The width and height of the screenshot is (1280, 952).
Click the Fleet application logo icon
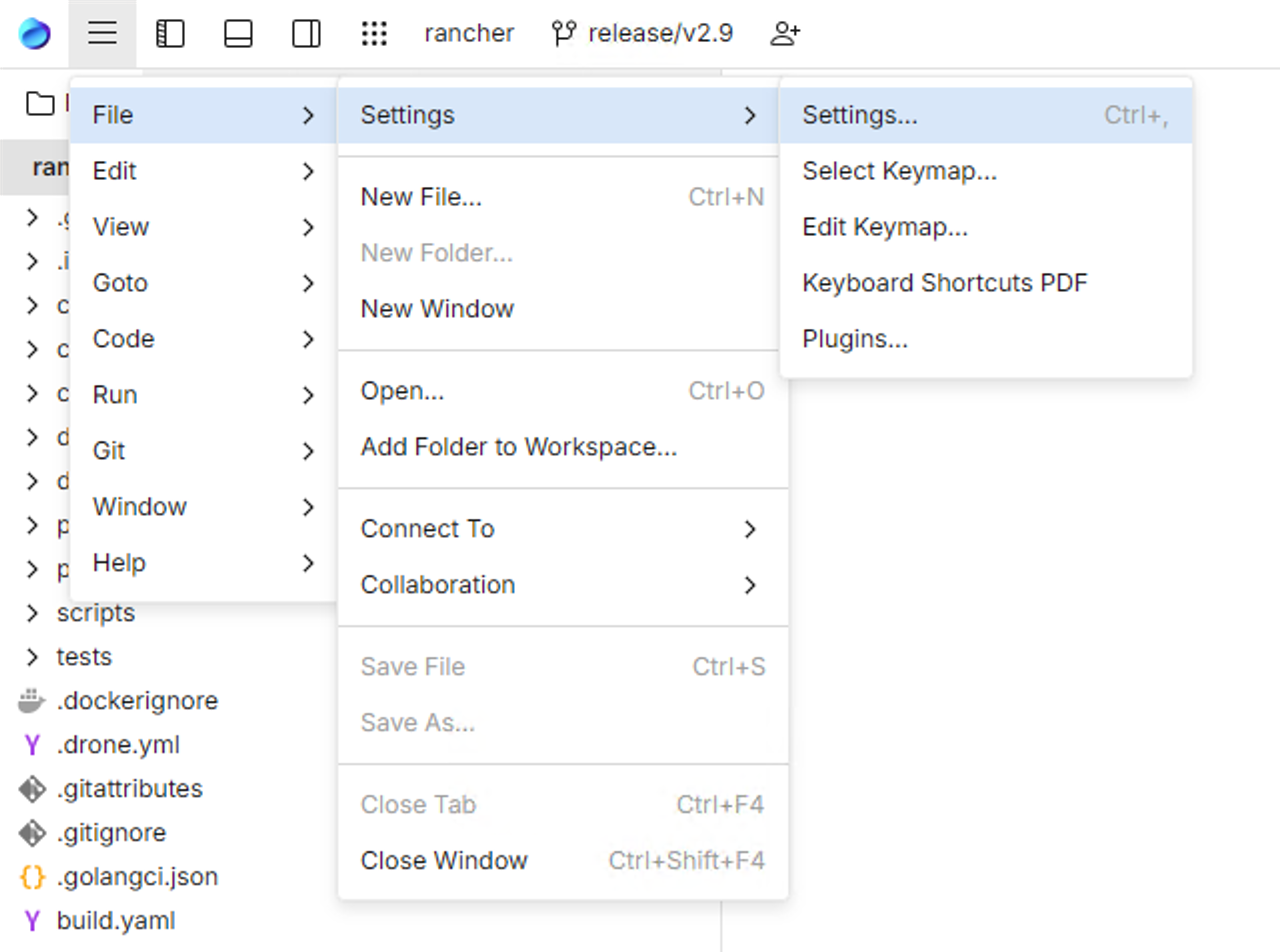point(36,33)
